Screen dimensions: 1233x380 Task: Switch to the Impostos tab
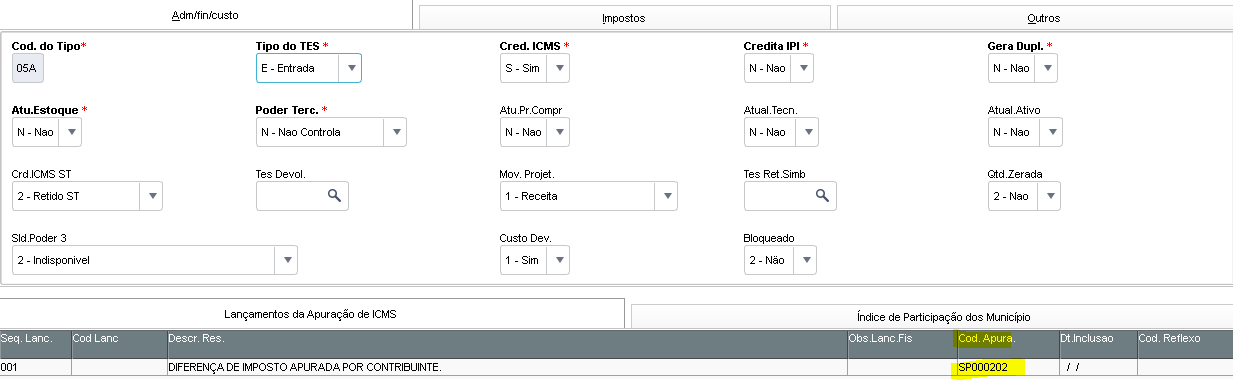pyautogui.click(x=624, y=18)
